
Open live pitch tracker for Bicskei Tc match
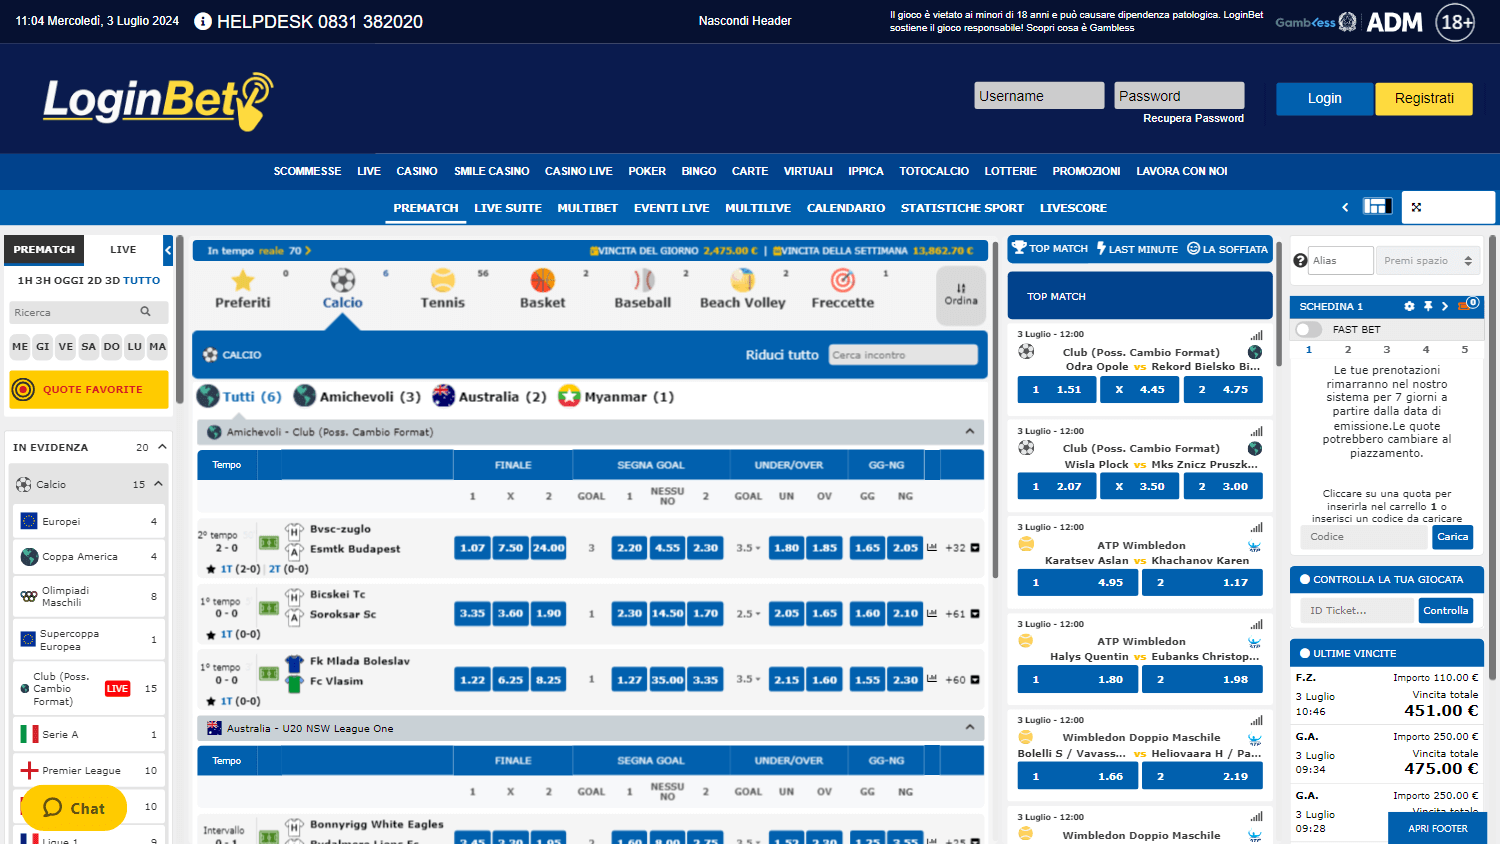269,608
